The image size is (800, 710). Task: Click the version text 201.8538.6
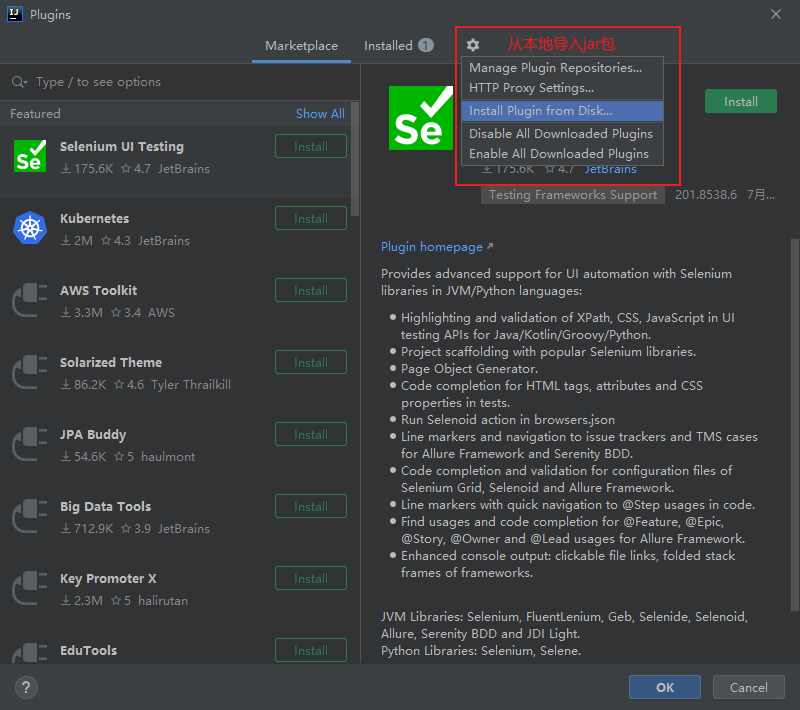pyautogui.click(x=706, y=195)
